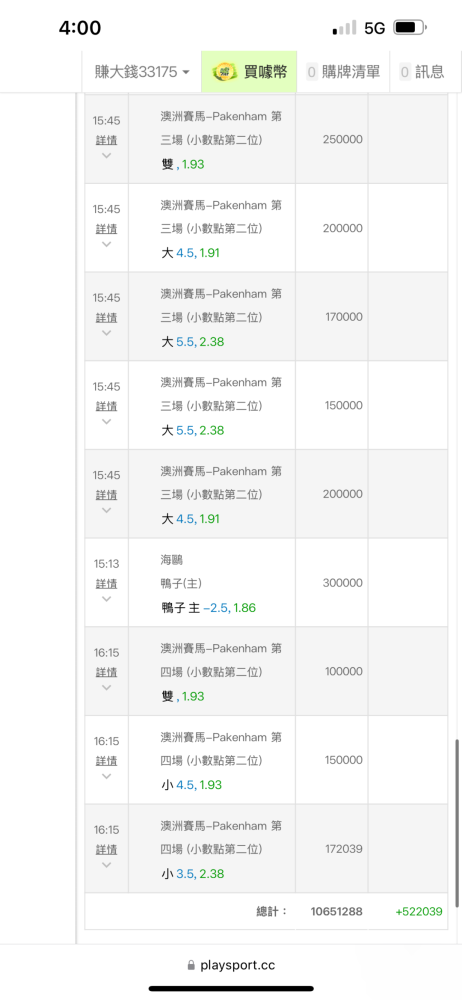Click the page vertical scrollbar thumb
This screenshot has height=1000, width=462.
[x=457, y=823]
